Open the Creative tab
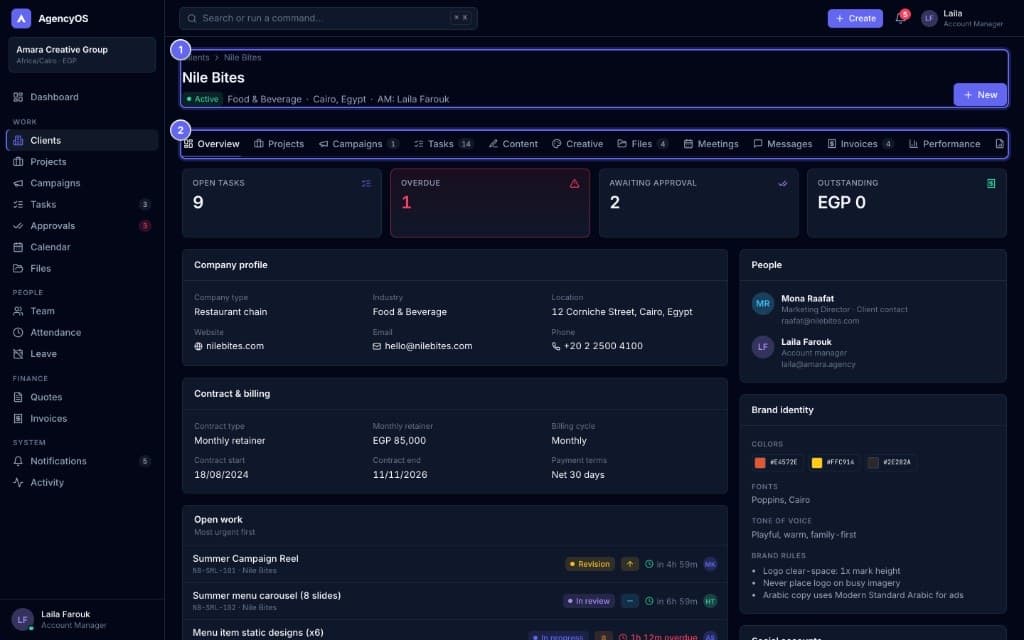Image resolution: width=1024 pixels, height=640 pixels. 577,144
